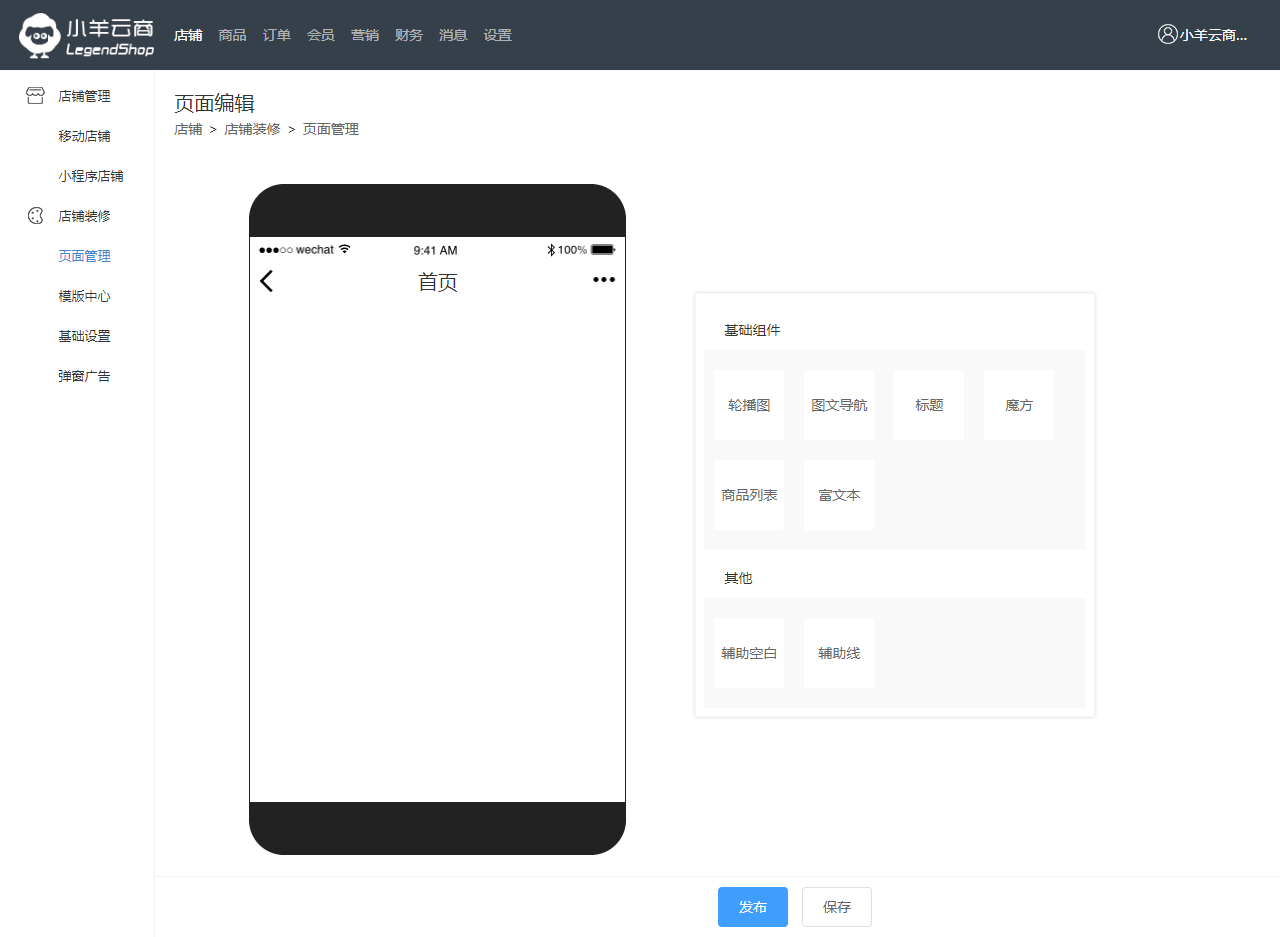Add the 魔方 component tile
This screenshot has width=1280, height=937.
[1019, 405]
